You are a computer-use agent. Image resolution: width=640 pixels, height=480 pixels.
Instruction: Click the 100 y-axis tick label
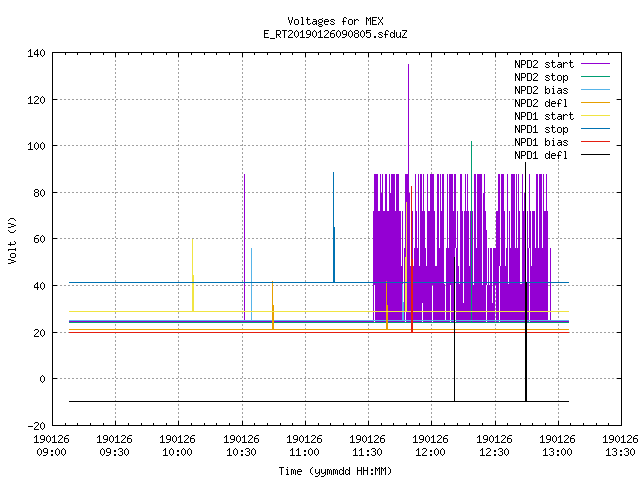(36, 146)
